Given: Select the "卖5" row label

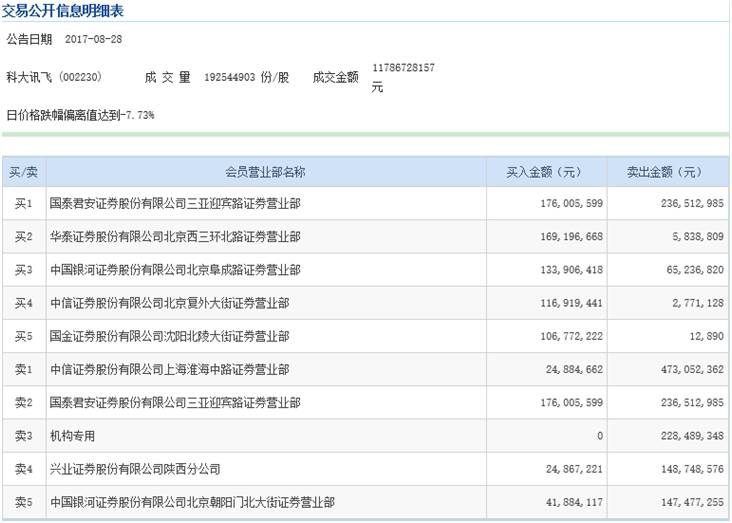Looking at the screenshot, I should pos(23,502).
